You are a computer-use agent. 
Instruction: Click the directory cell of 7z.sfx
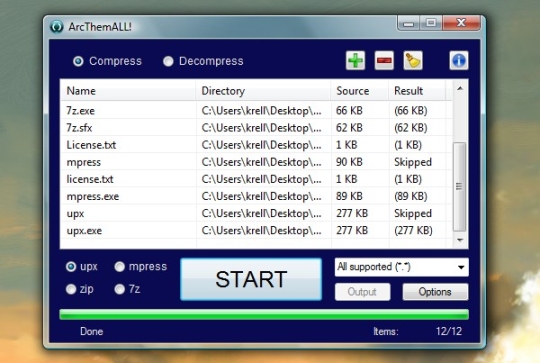point(261,128)
